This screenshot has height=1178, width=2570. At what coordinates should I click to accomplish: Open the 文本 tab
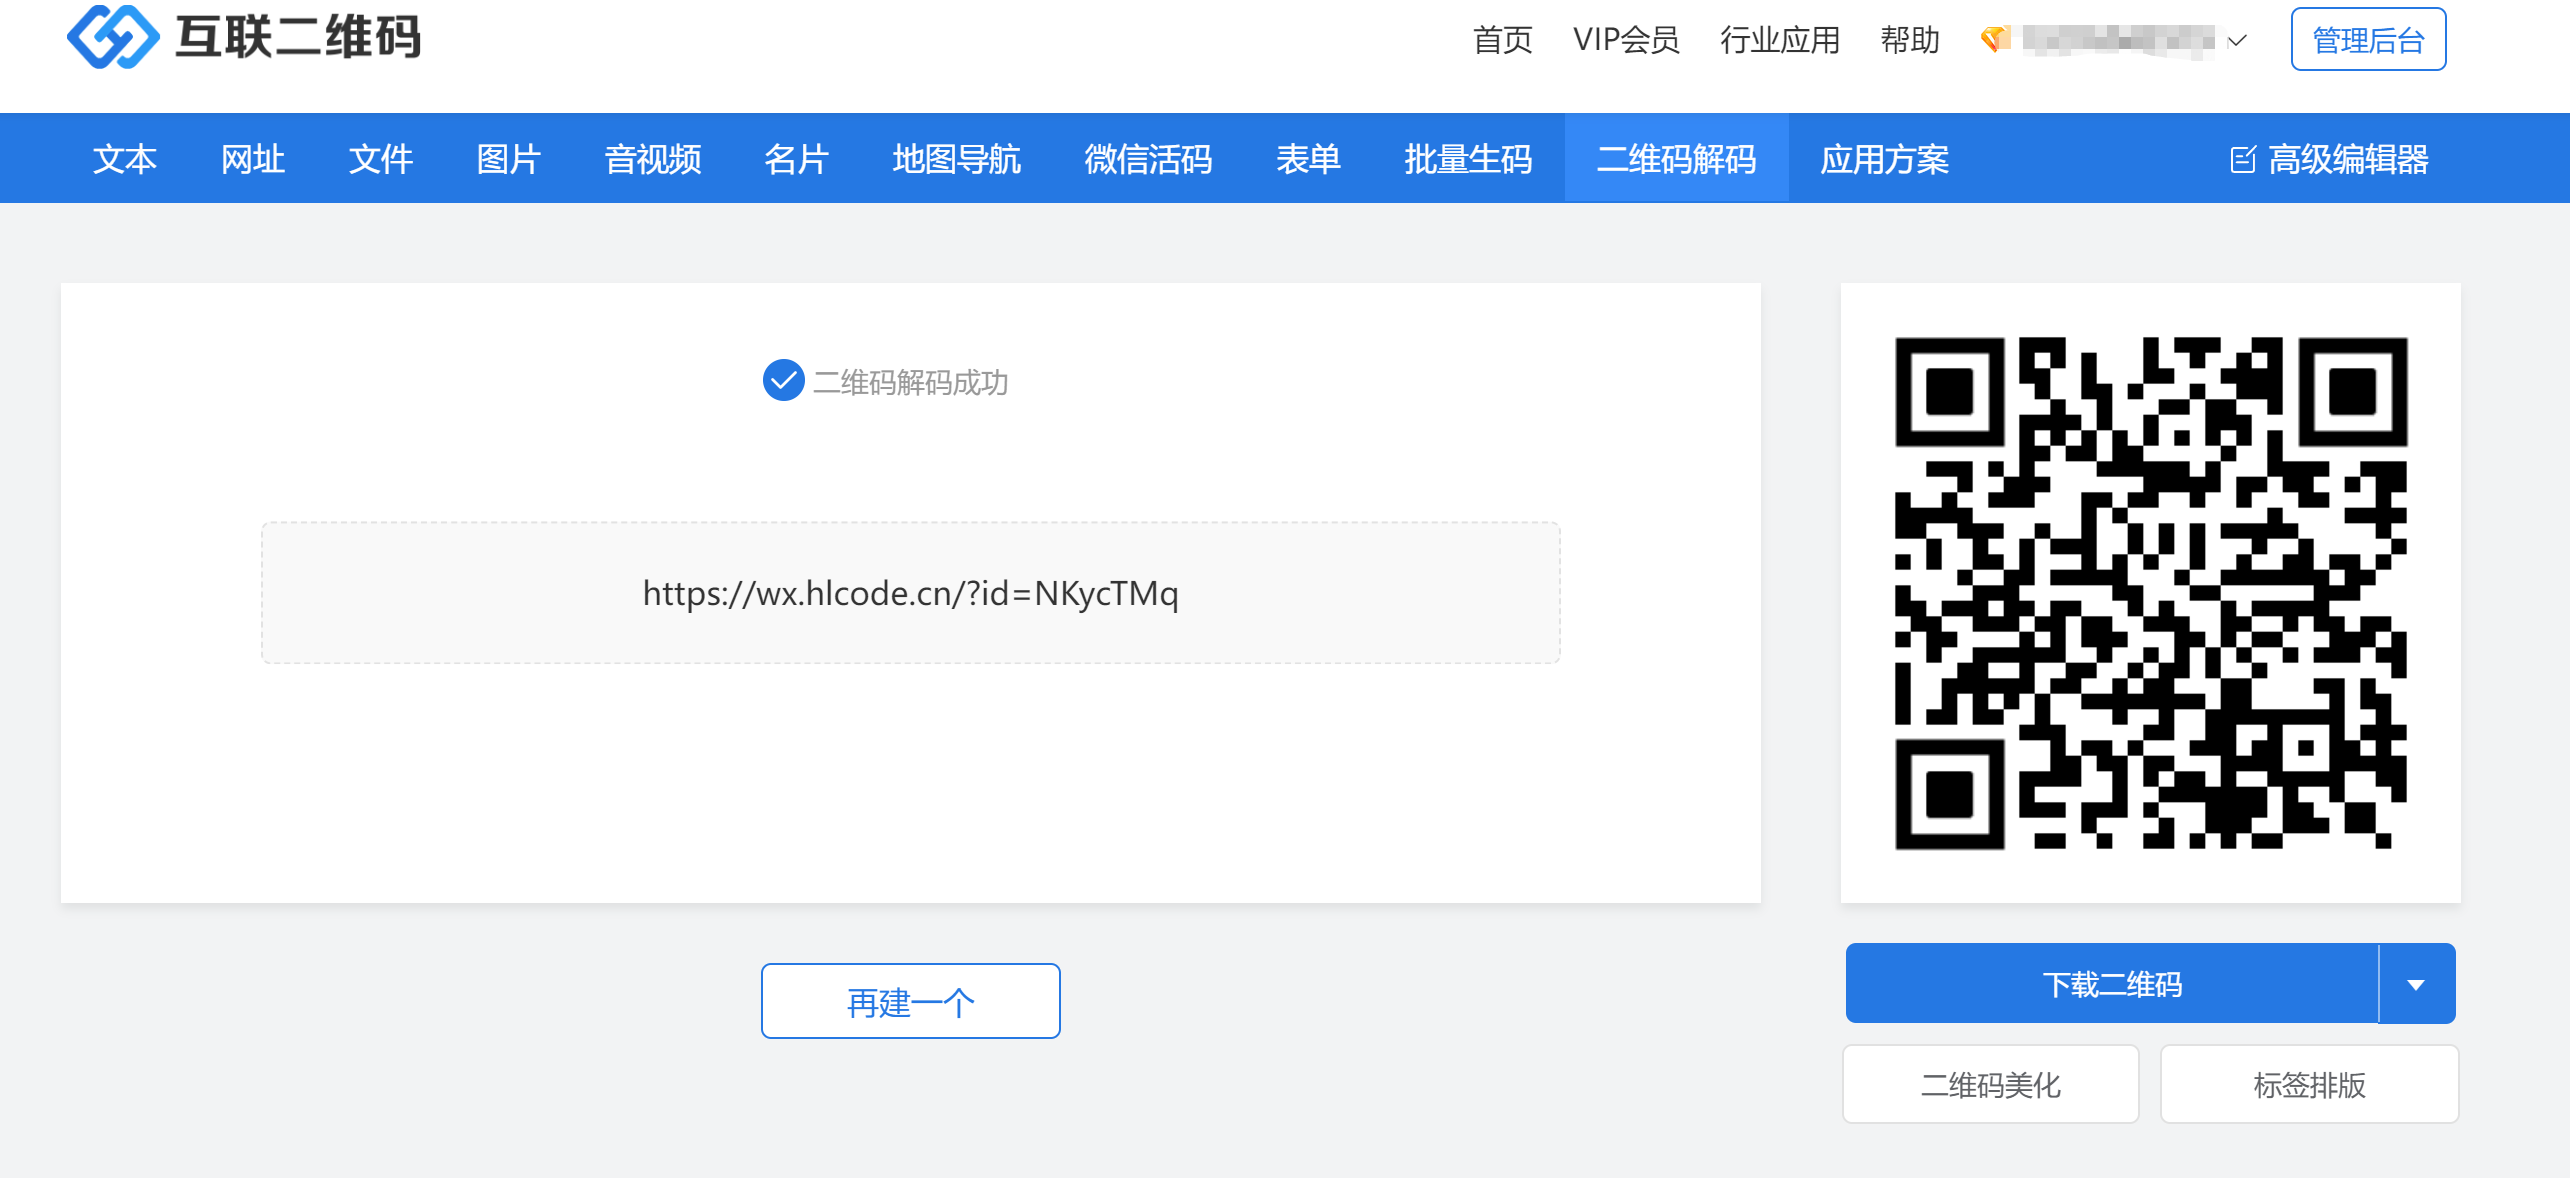click(x=125, y=159)
